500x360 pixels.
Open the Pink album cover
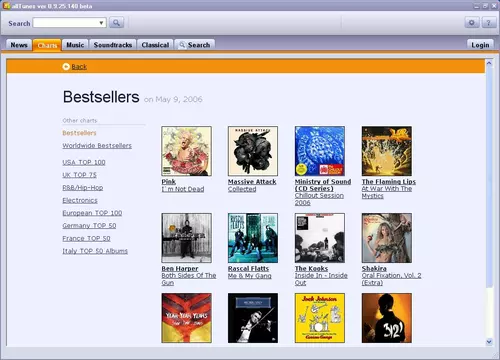[186, 151]
